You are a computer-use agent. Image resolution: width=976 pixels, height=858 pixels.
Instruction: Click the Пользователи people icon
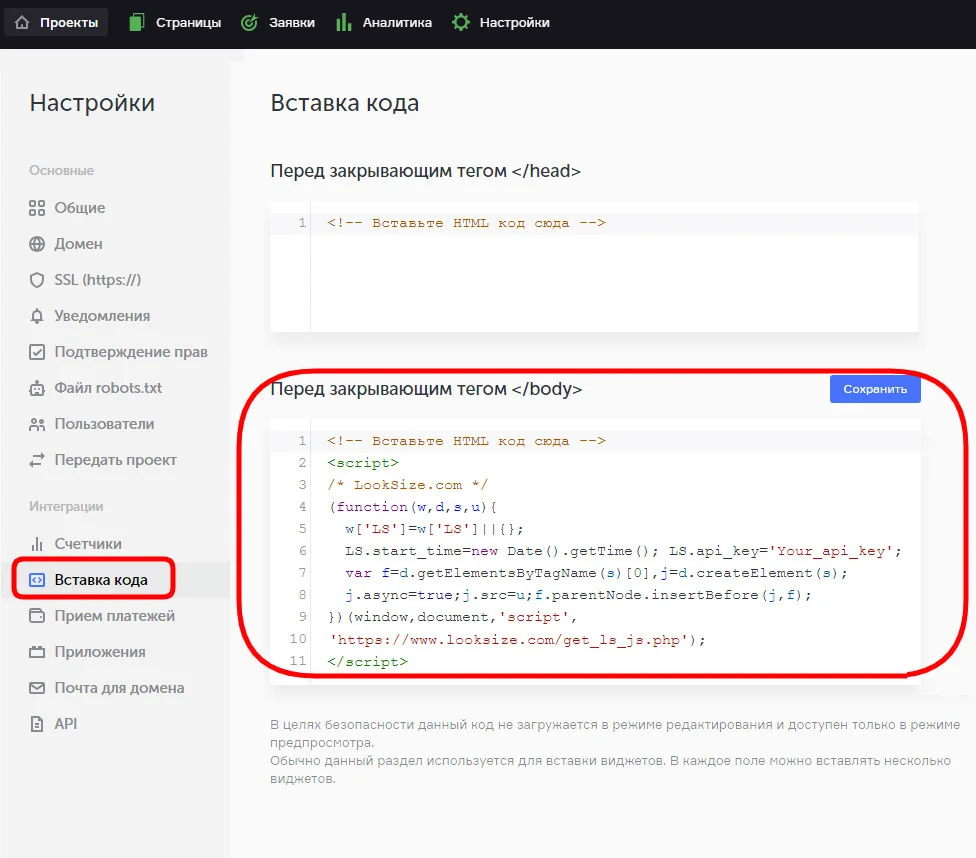pos(37,425)
